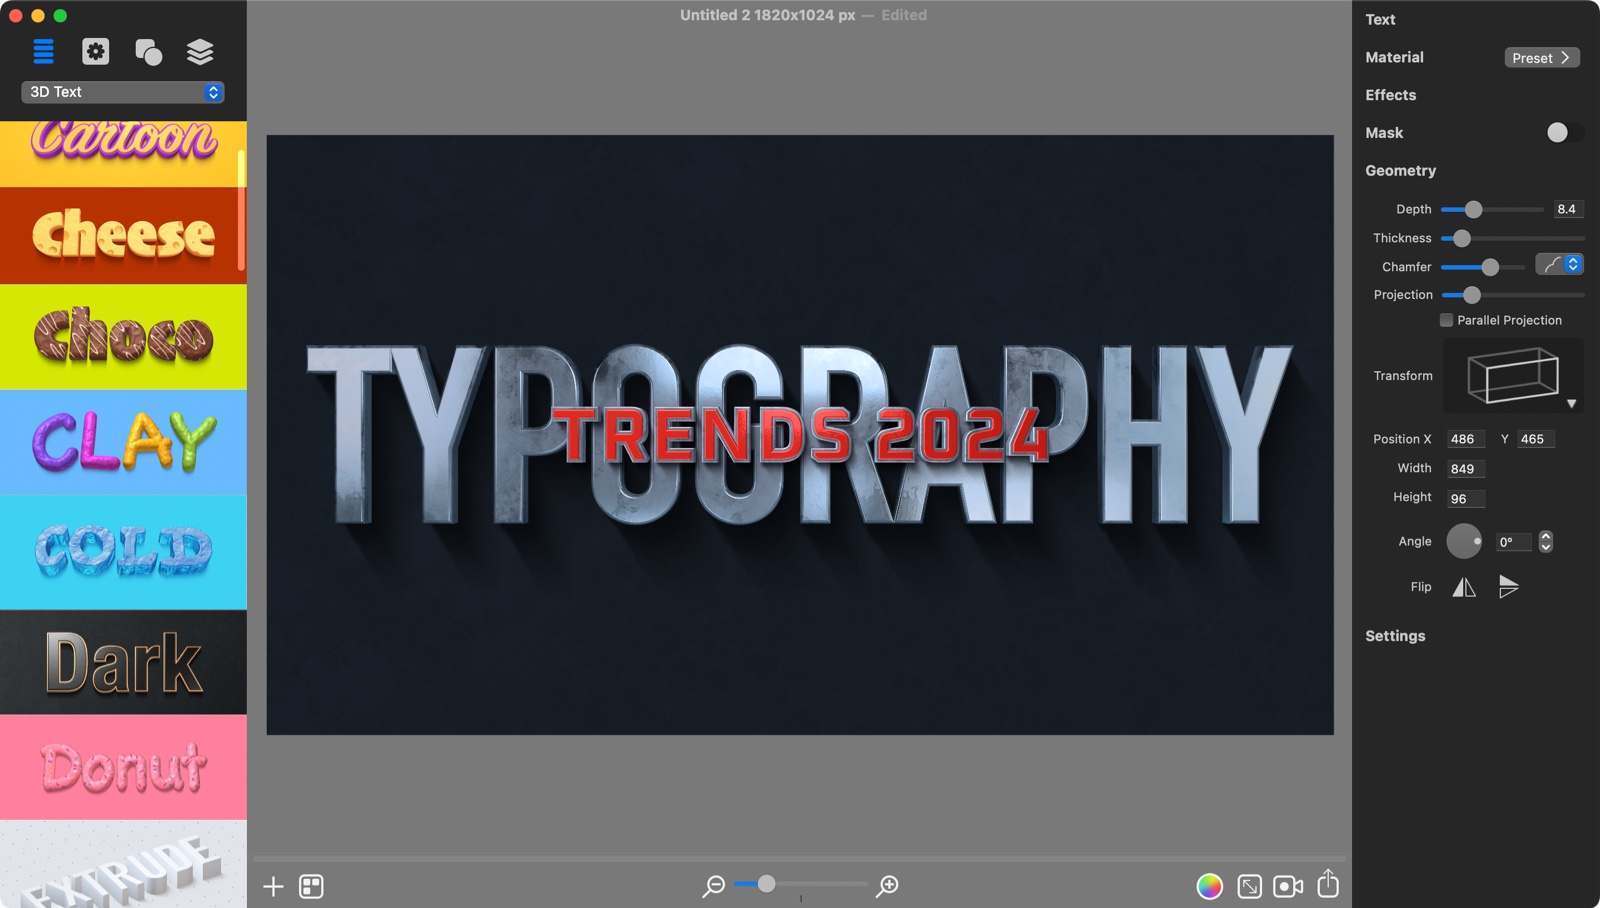The width and height of the screenshot is (1600, 908).
Task: Open the Chamfer profile dropdown
Action: (x=1559, y=265)
